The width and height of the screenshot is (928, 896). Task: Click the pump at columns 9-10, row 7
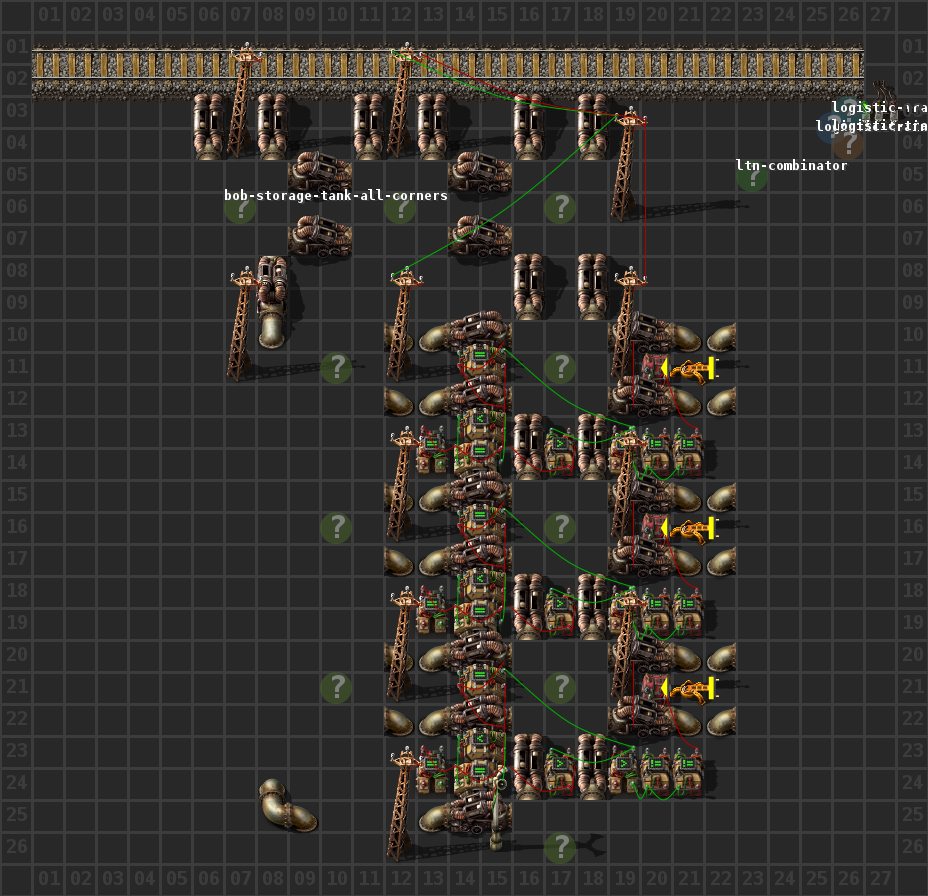320,235
